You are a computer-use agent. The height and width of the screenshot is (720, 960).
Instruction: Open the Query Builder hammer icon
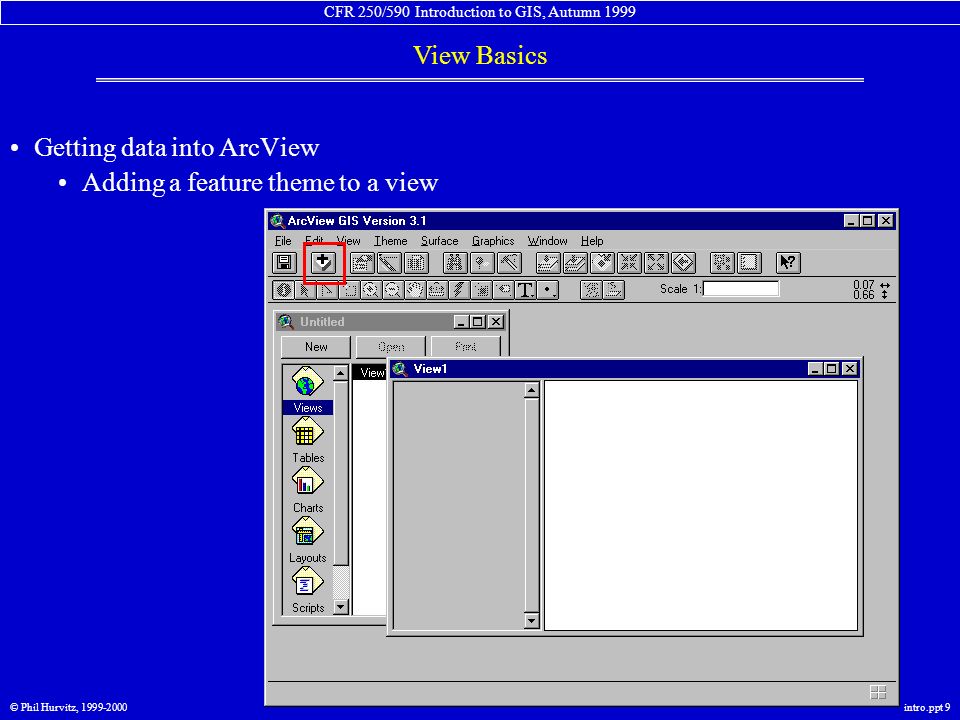click(x=509, y=263)
